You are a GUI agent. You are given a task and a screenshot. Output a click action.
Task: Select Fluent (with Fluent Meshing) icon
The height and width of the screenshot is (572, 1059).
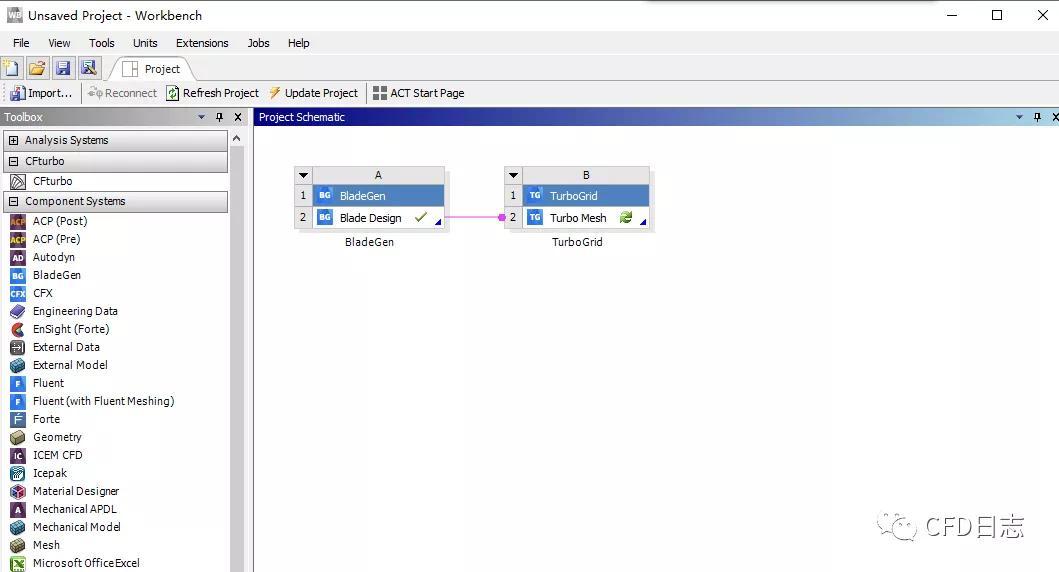tap(18, 401)
